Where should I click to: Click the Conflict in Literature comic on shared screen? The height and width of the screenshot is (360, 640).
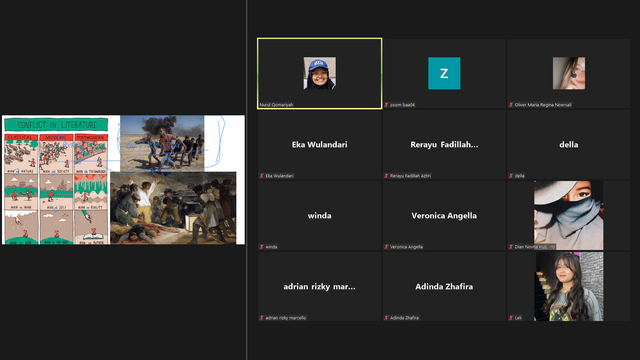pyautogui.click(x=56, y=180)
